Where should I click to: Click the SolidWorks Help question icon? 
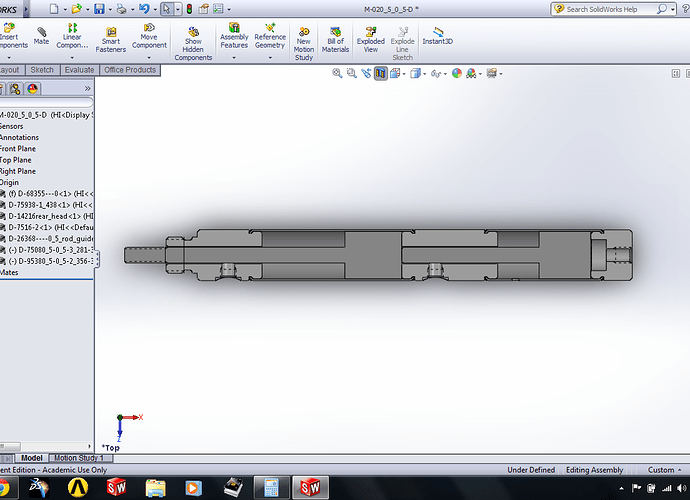point(686,9)
